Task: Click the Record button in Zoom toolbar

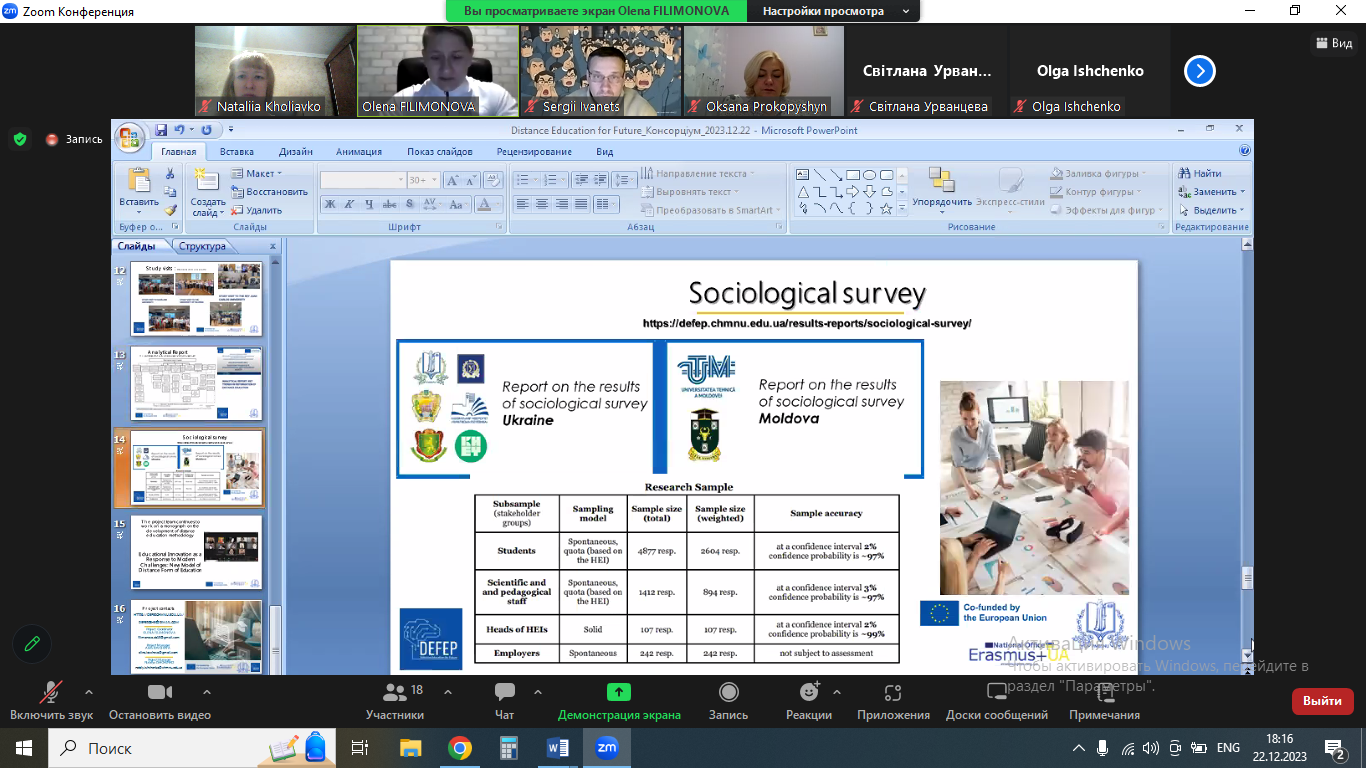Action: (728, 693)
